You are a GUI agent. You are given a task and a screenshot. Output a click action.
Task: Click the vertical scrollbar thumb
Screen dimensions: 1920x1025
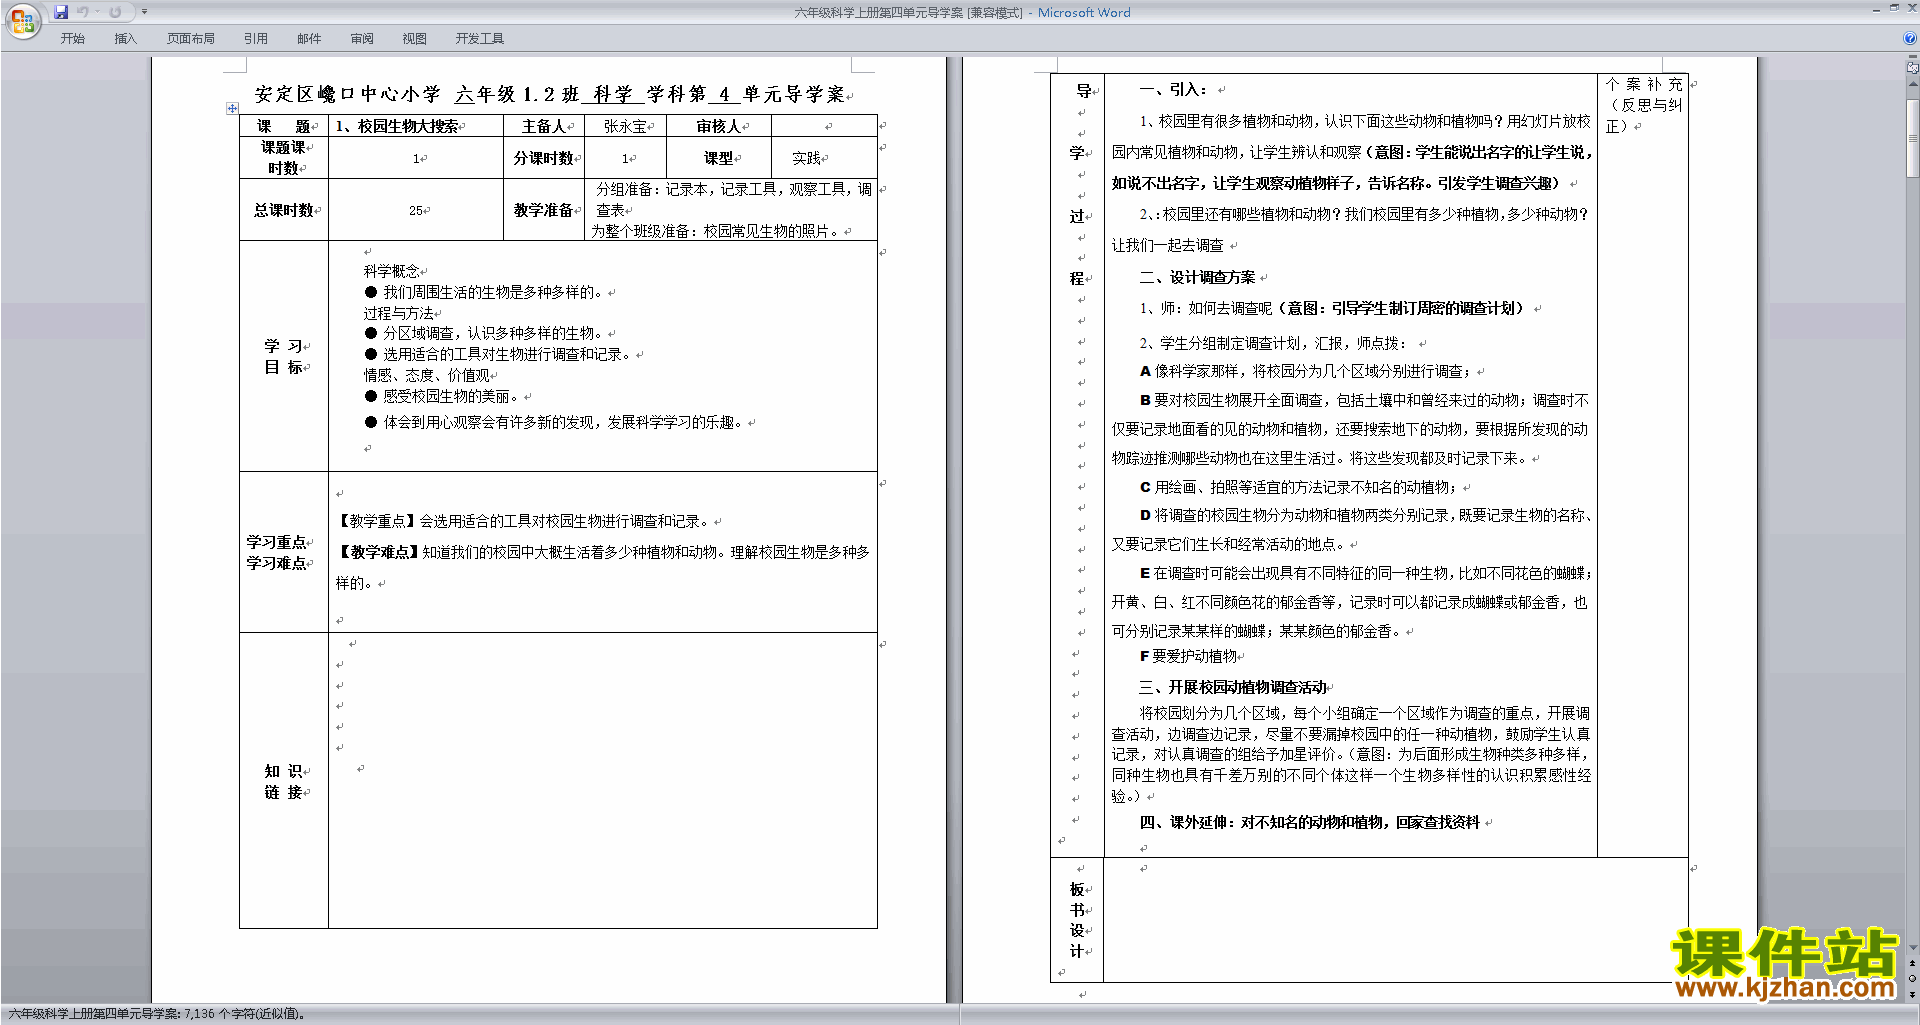click(1912, 136)
